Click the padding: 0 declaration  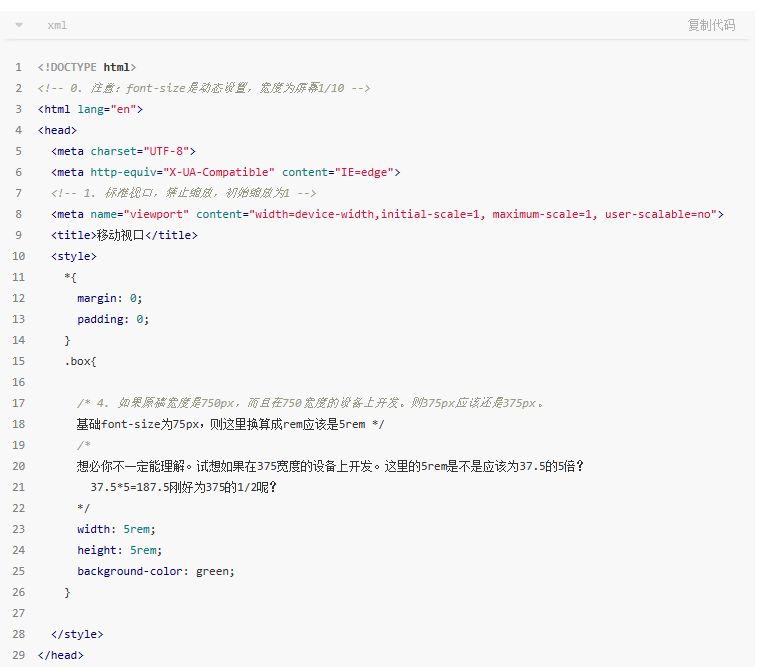point(113,319)
